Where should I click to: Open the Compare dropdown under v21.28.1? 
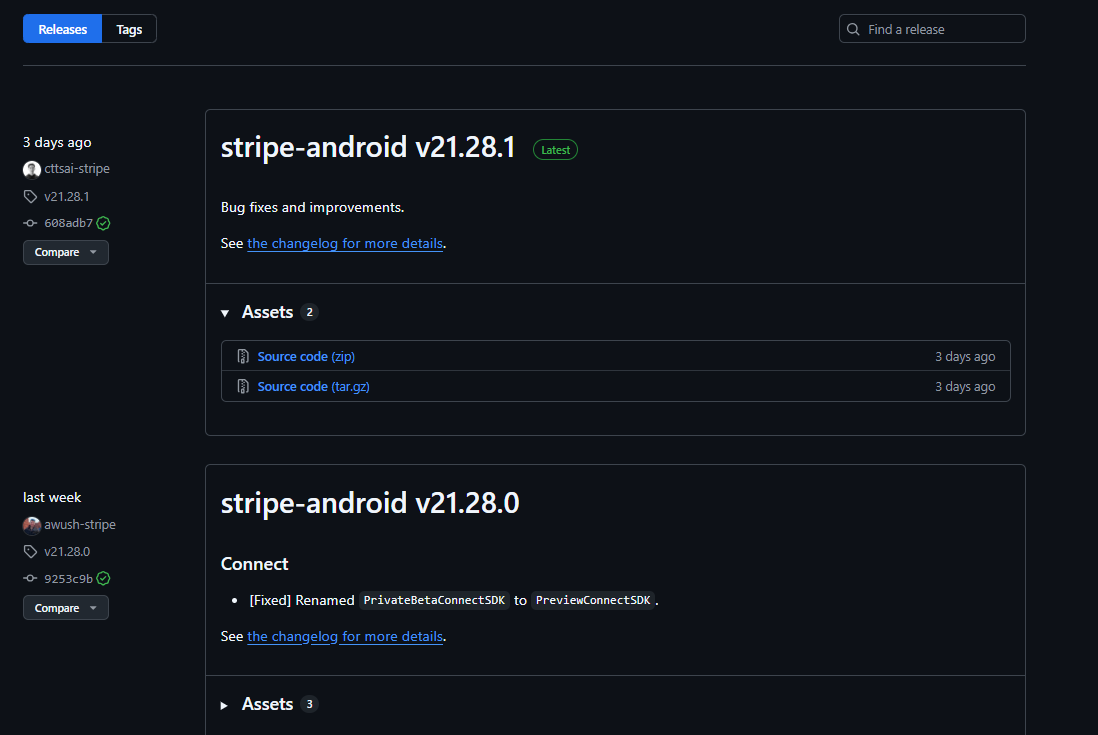click(x=65, y=252)
